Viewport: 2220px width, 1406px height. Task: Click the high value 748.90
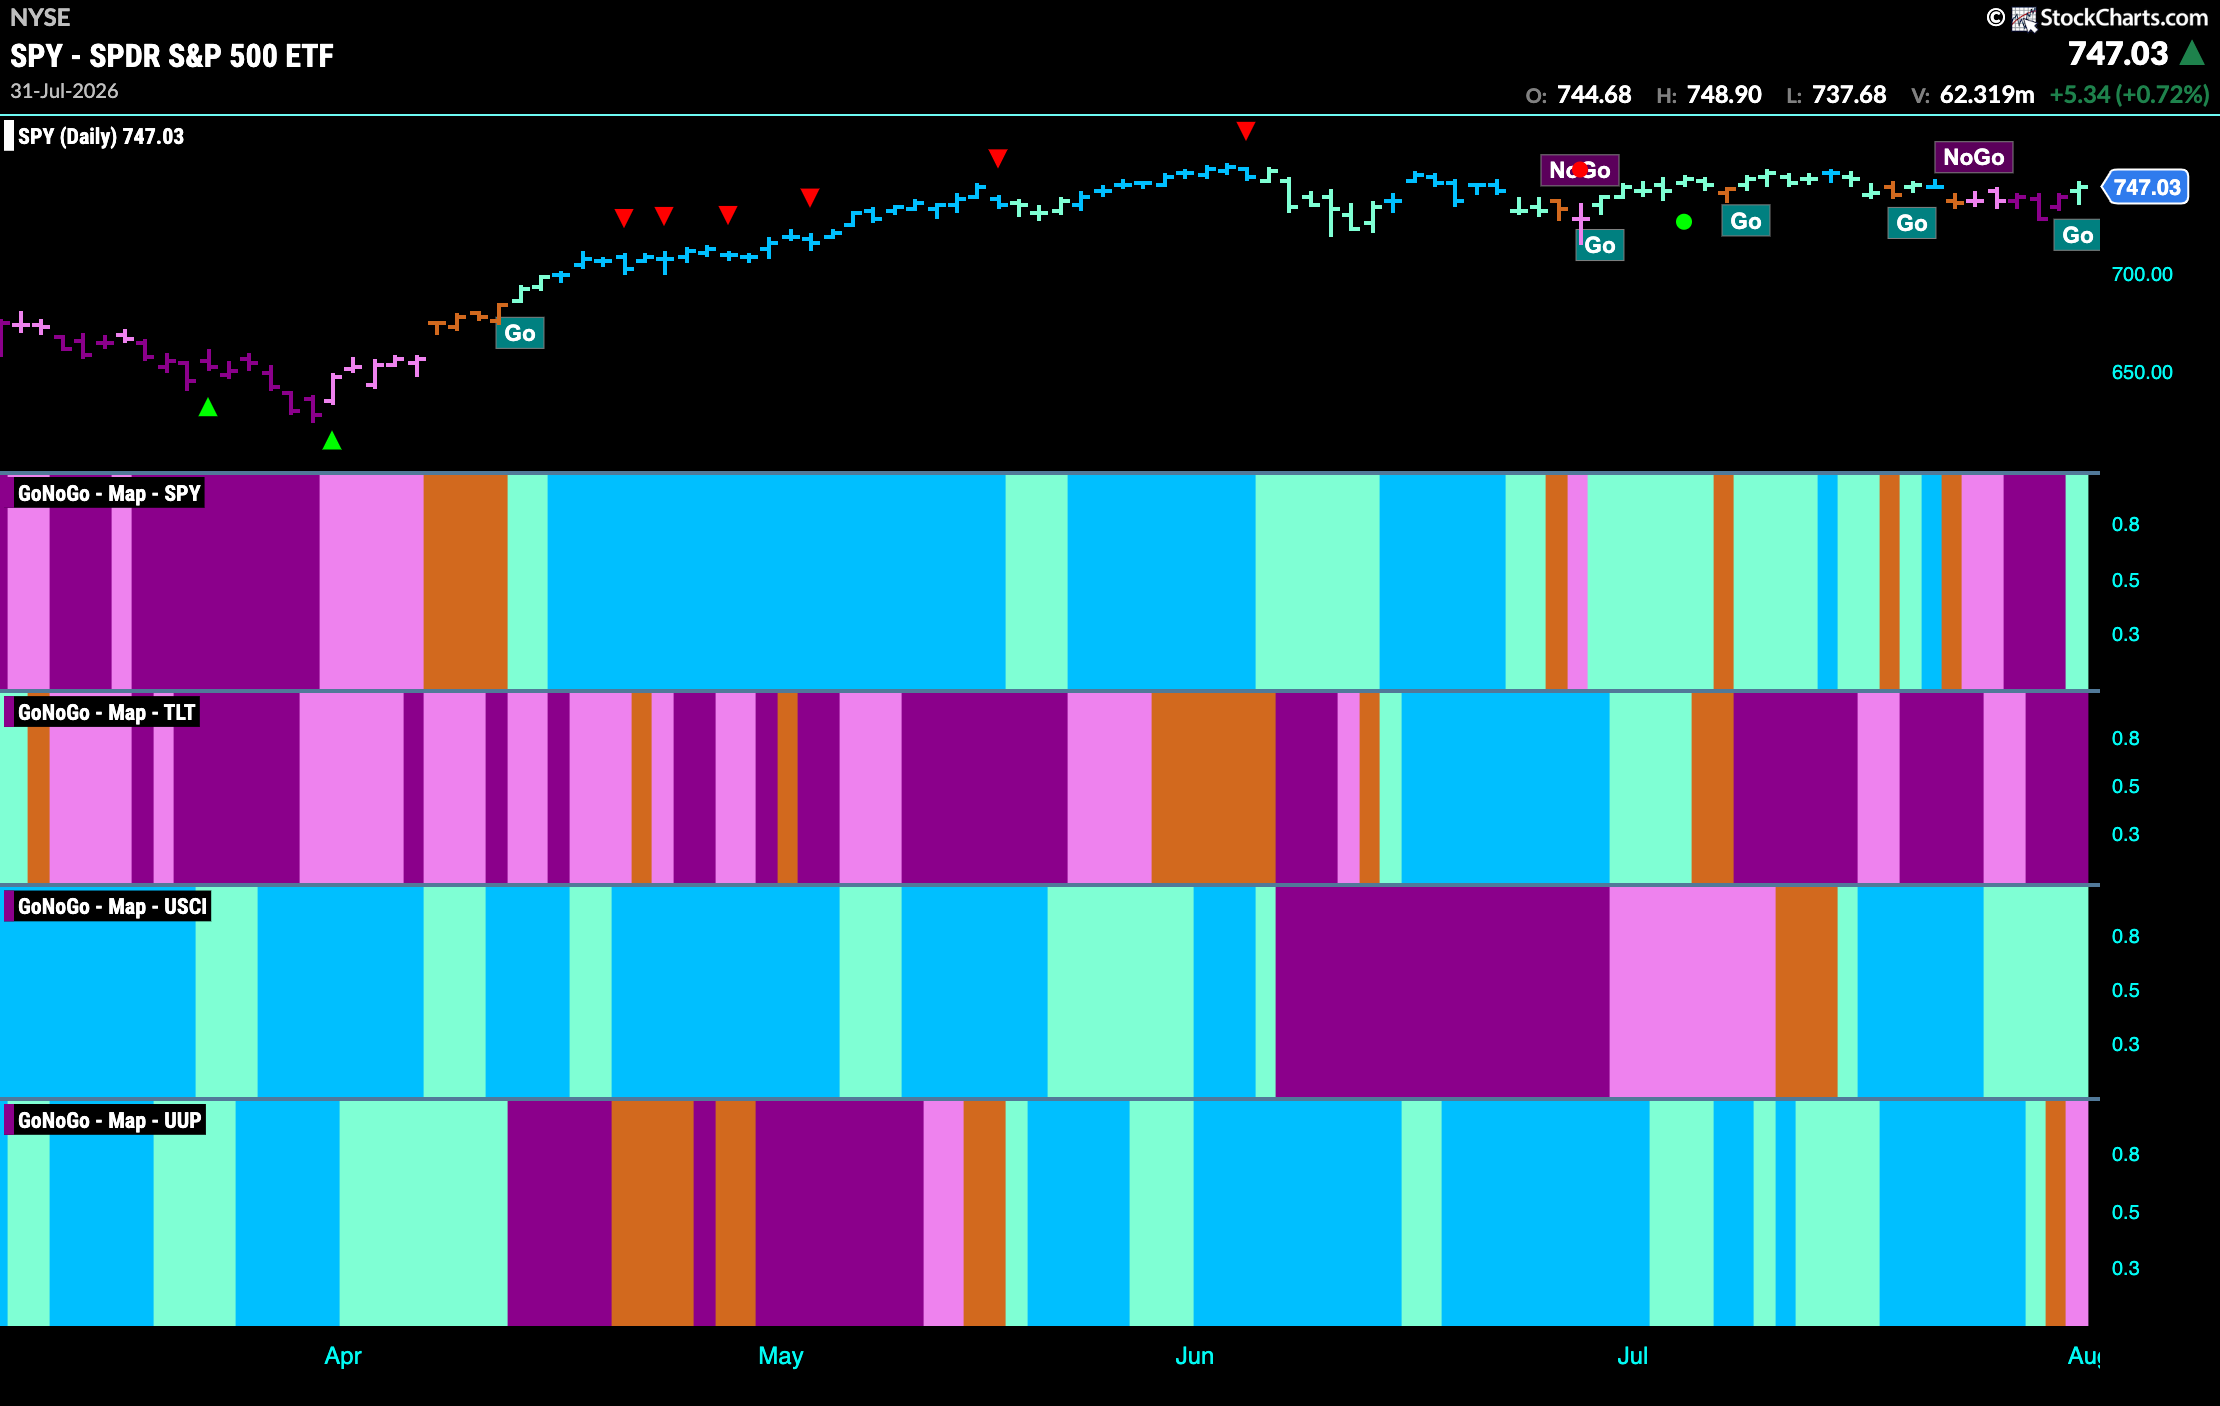coord(1724,95)
